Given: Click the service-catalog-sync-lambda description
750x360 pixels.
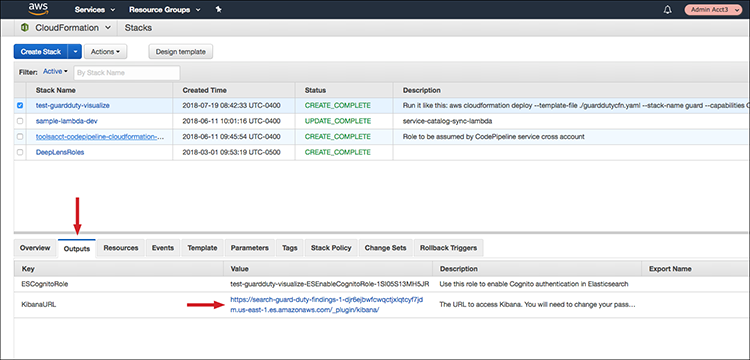Looking at the screenshot, I should click(447, 121).
